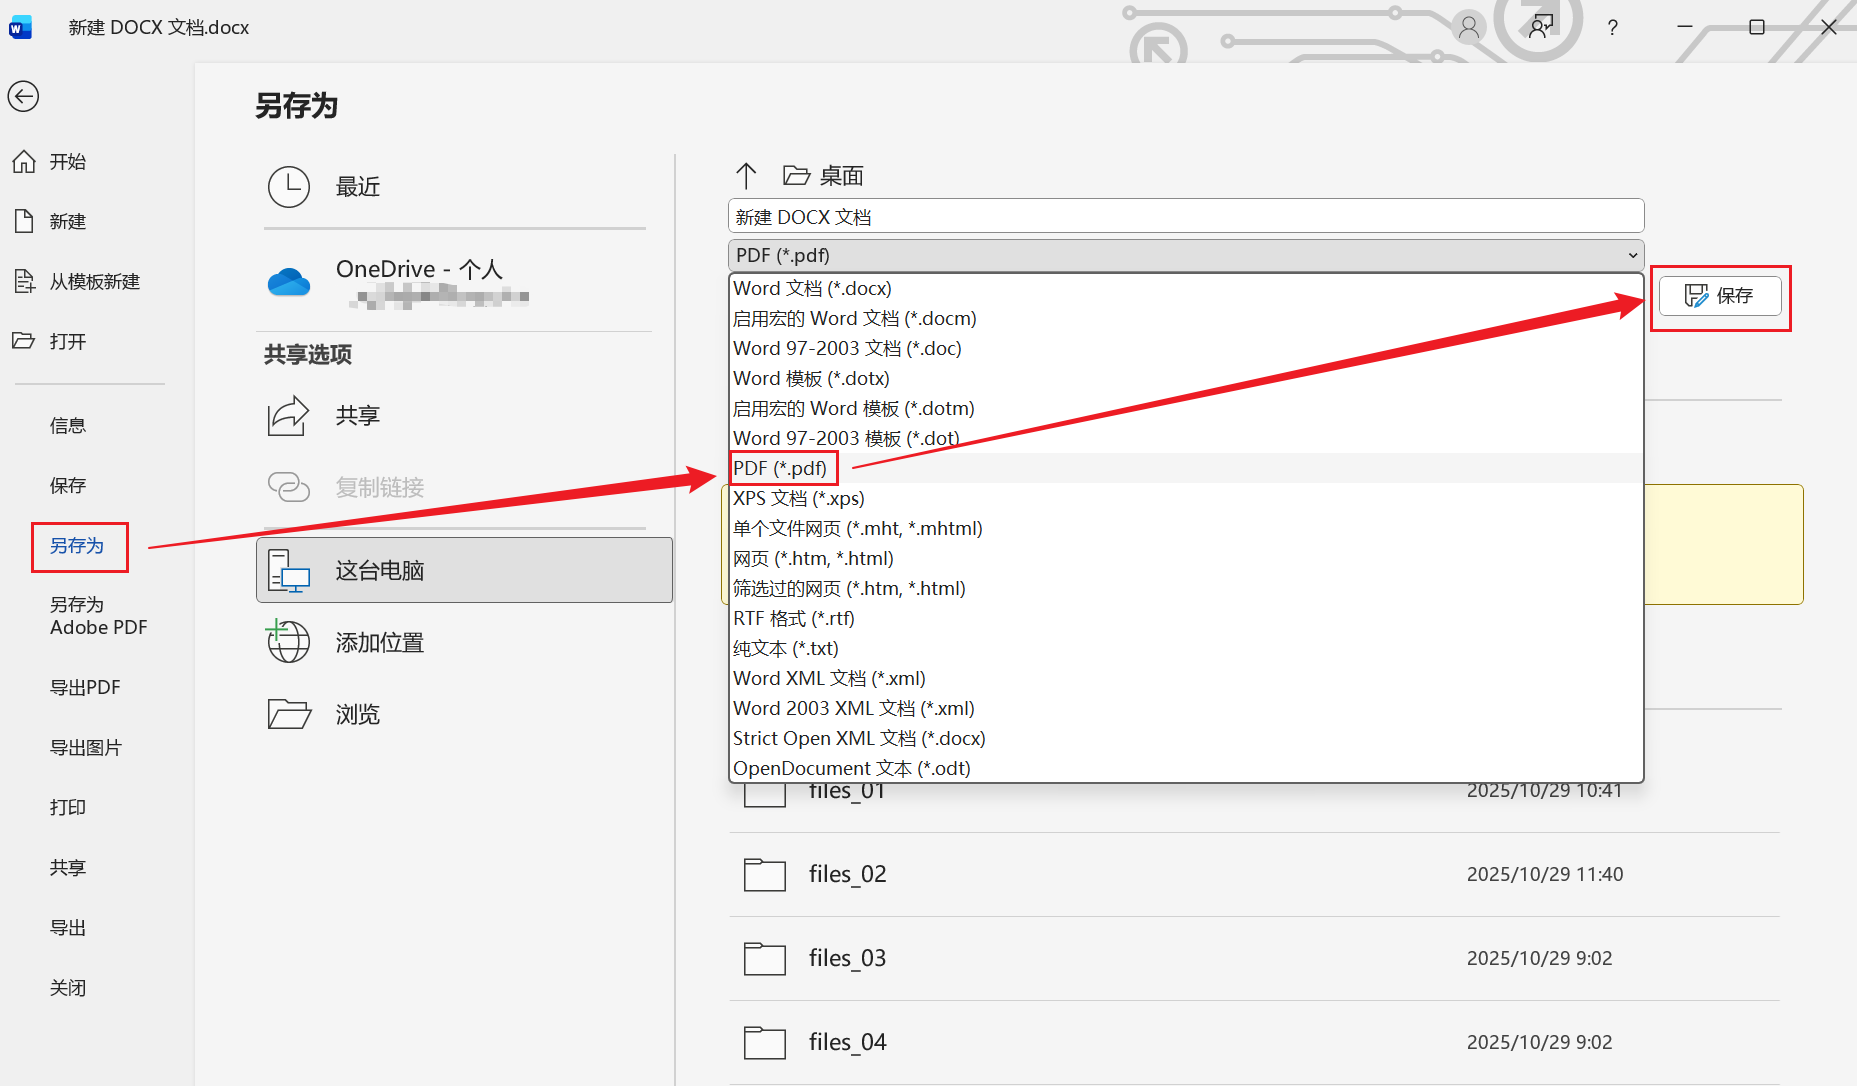Pick 纯文本 (*.txt) in type list
Viewport: 1857px width, 1086px height.
coord(786,648)
